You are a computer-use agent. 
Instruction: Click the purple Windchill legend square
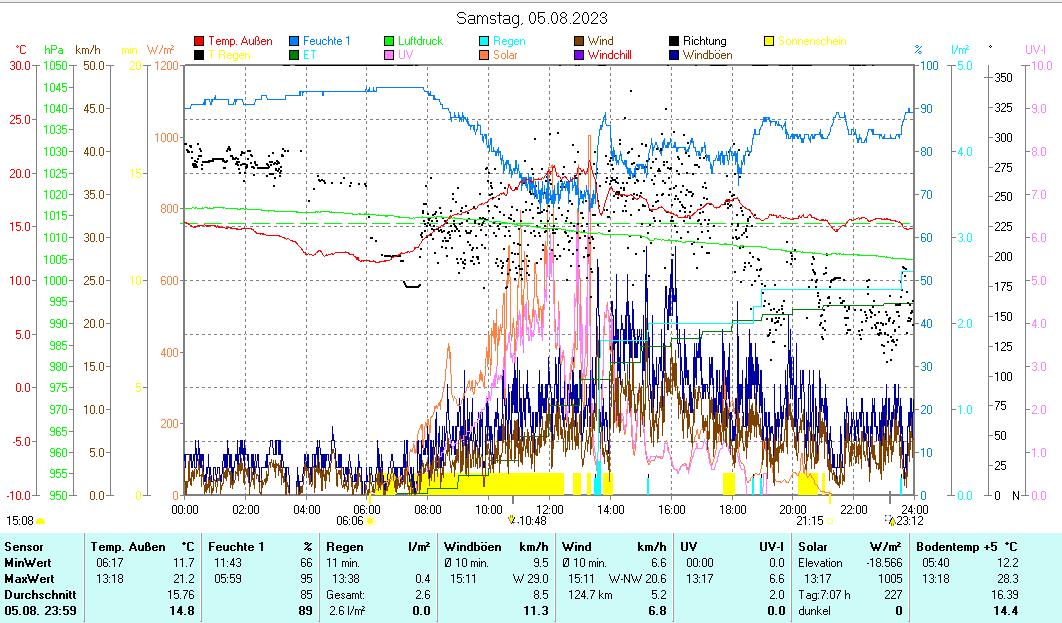coord(579,55)
